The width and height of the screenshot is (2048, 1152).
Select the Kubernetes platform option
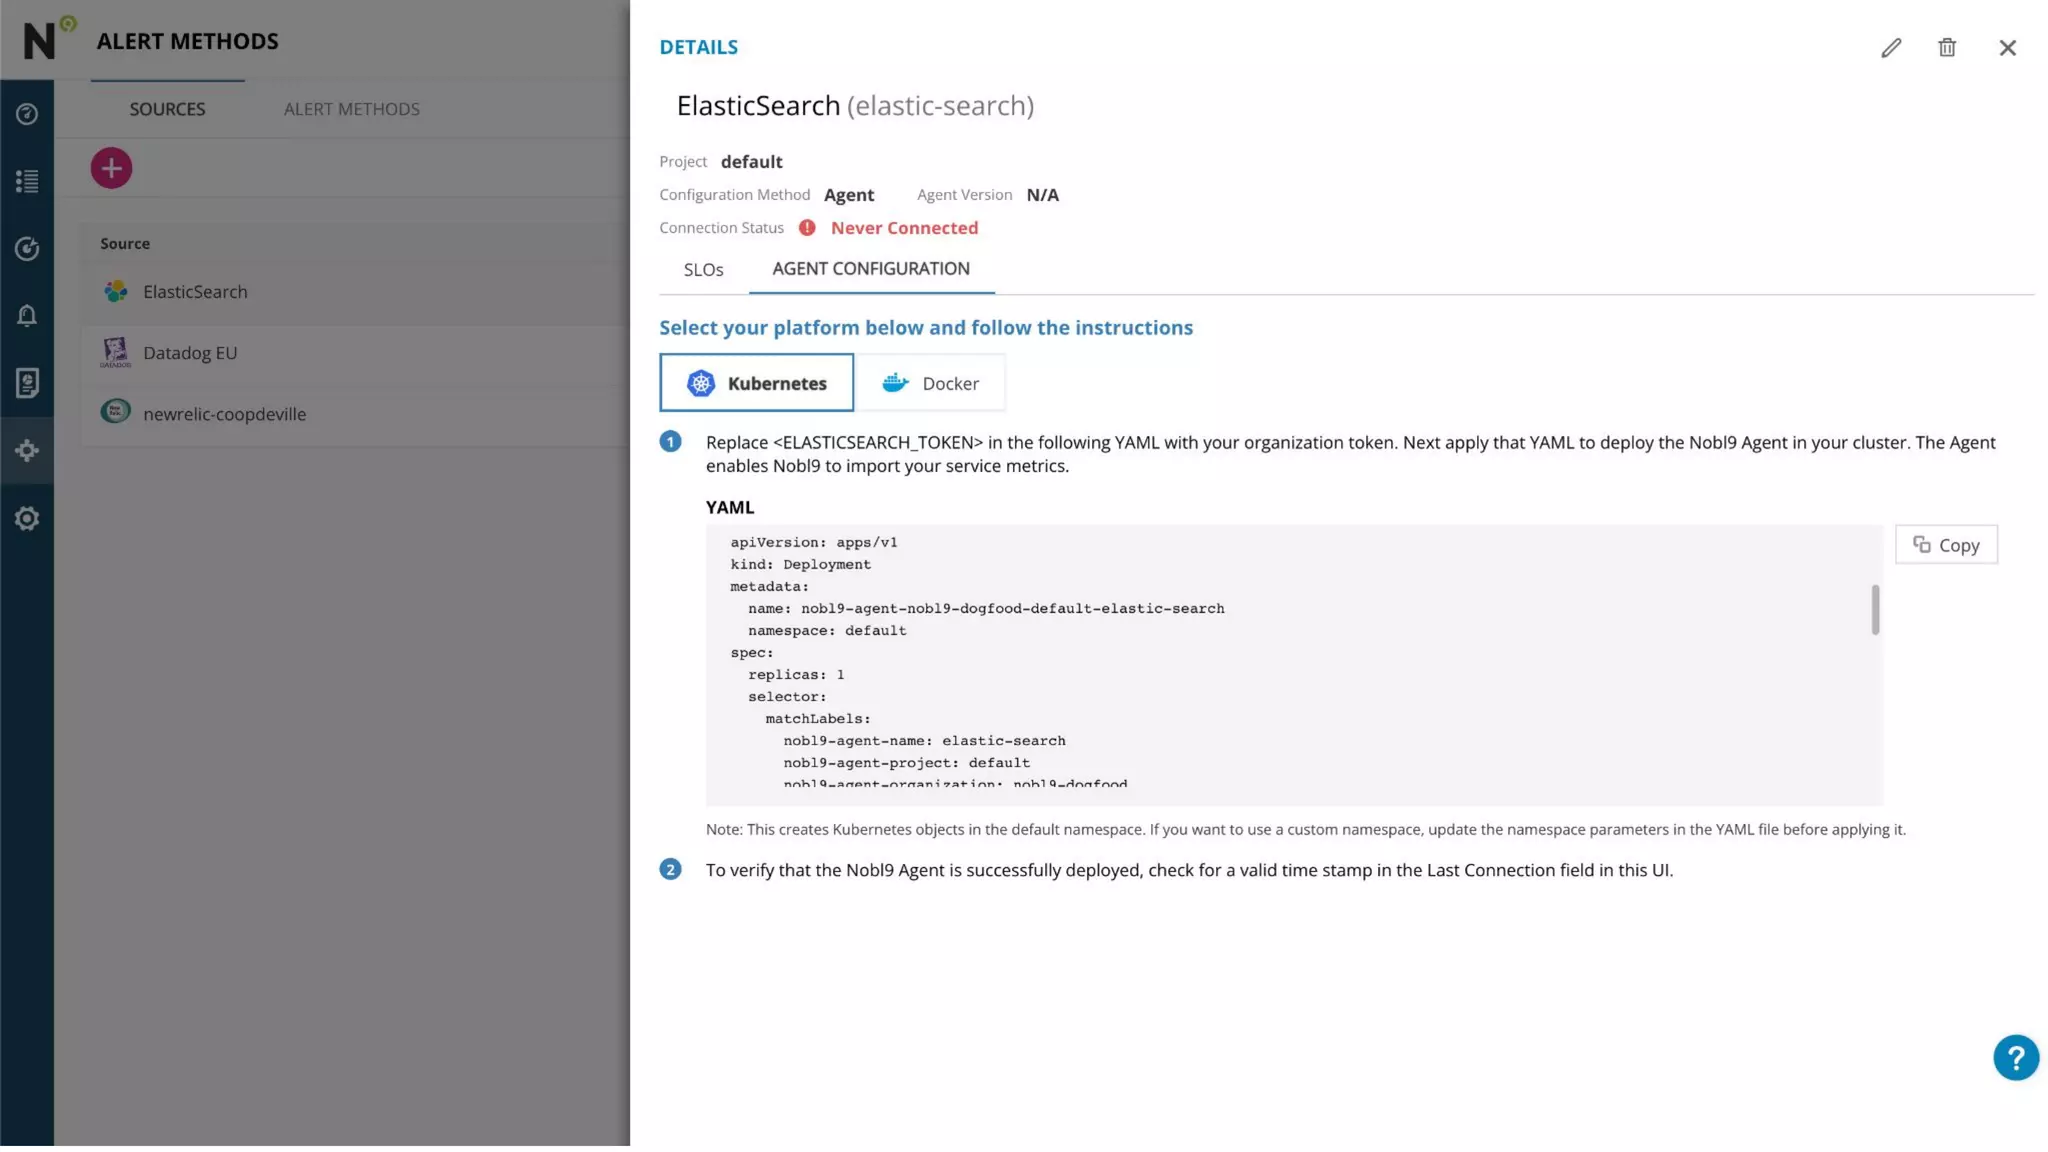point(756,383)
